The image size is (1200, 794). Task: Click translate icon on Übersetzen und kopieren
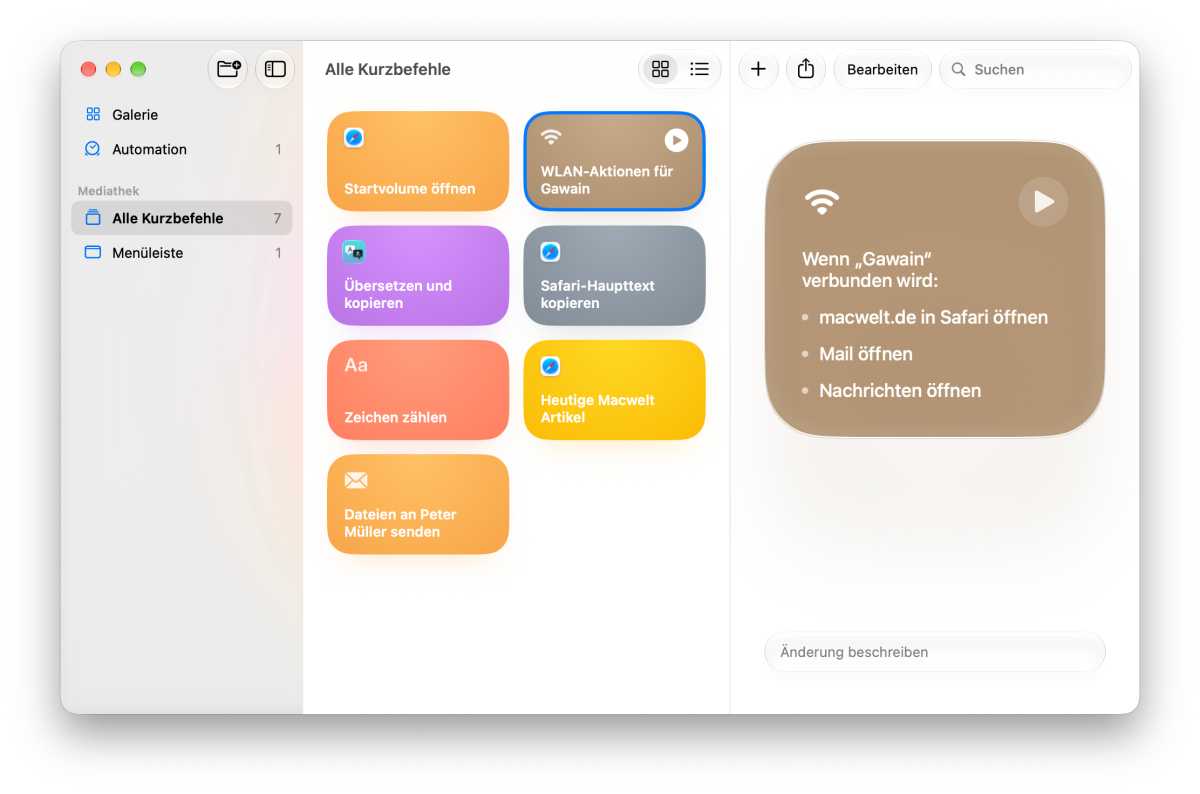(354, 252)
